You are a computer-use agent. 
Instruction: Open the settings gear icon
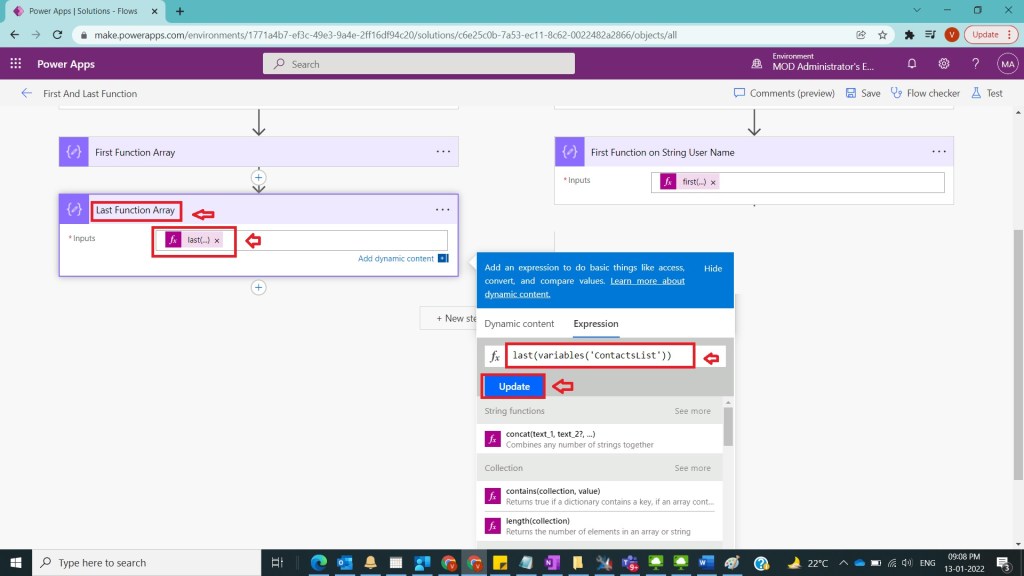[944, 64]
